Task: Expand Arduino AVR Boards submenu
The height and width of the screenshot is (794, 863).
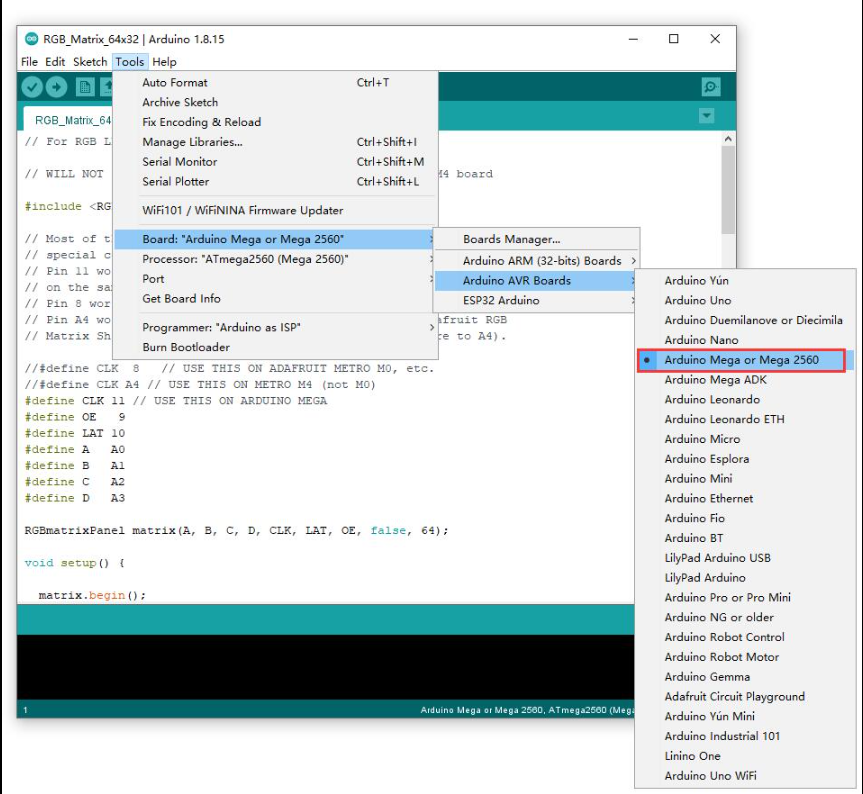Action: (537, 281)
